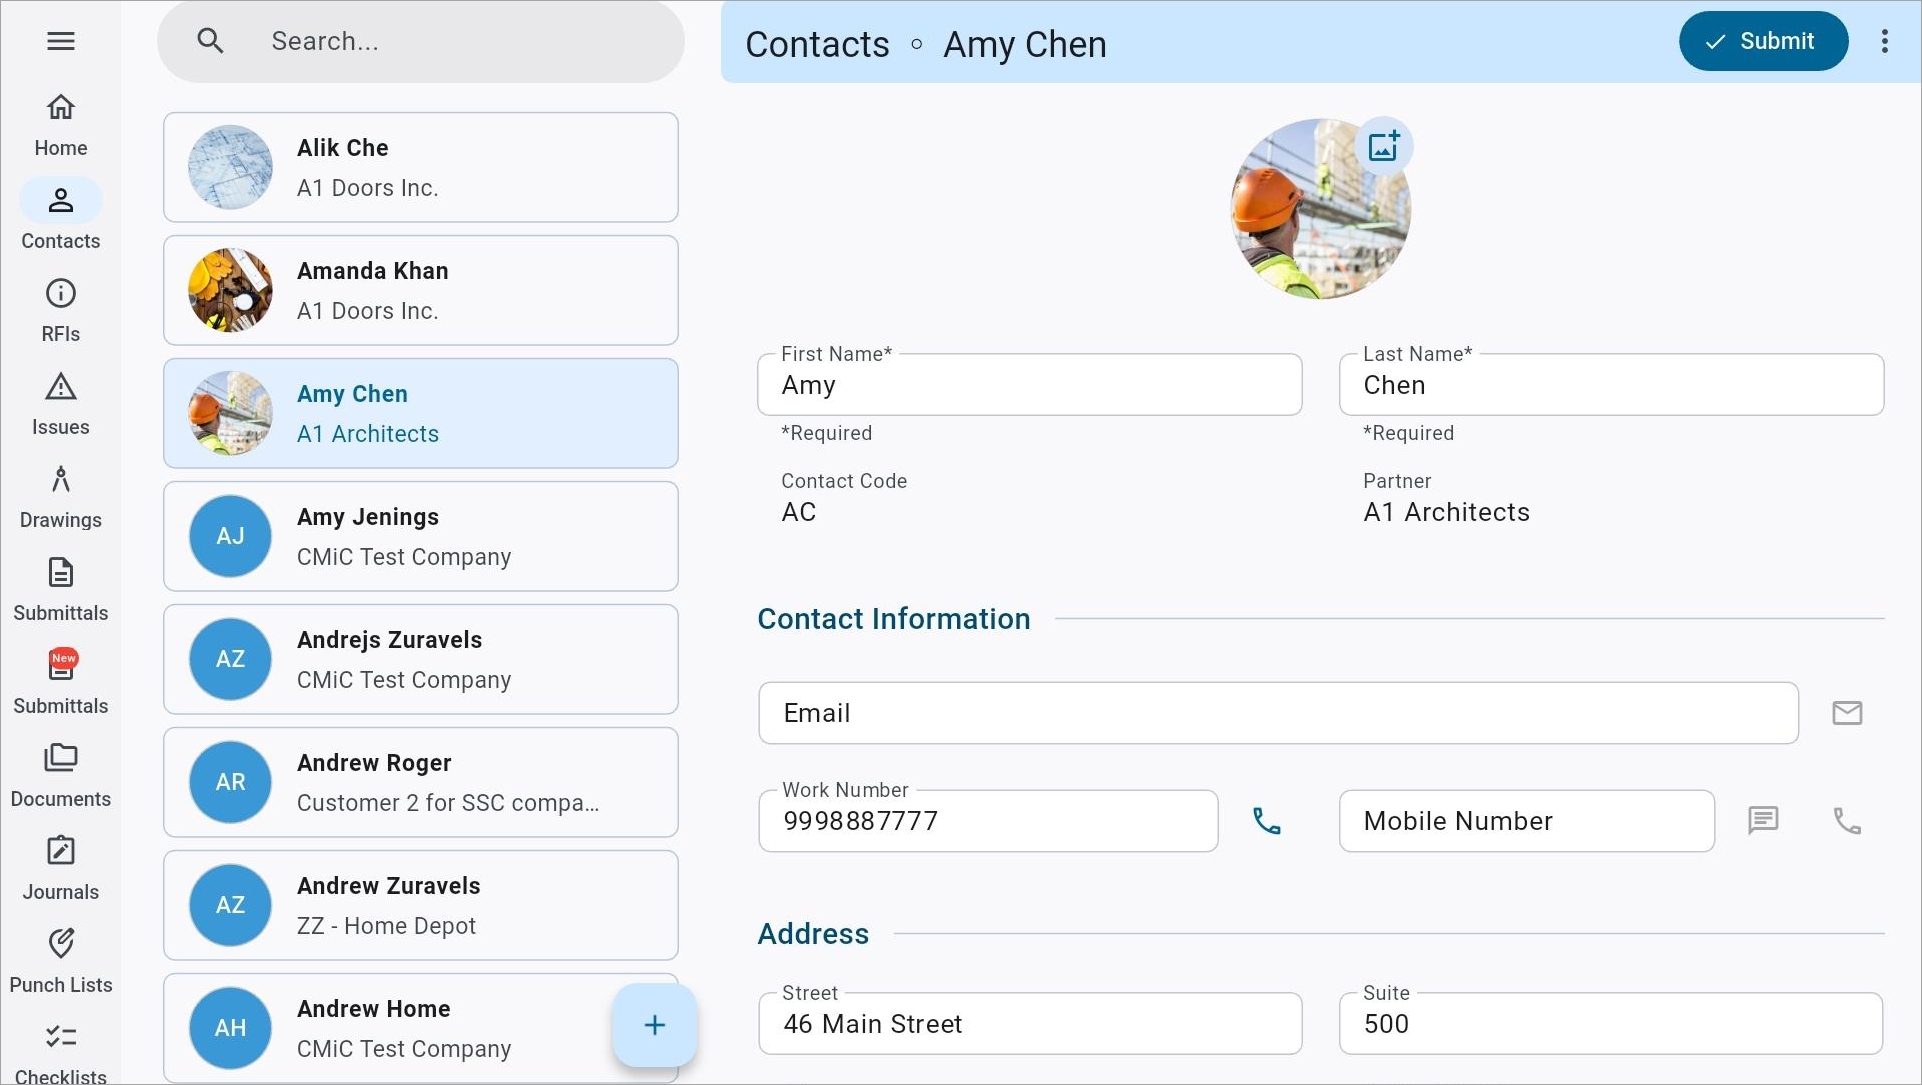Click the add photo icon on avatar
Screen dimensions: 1922x1085
[x=1384, y=147]
